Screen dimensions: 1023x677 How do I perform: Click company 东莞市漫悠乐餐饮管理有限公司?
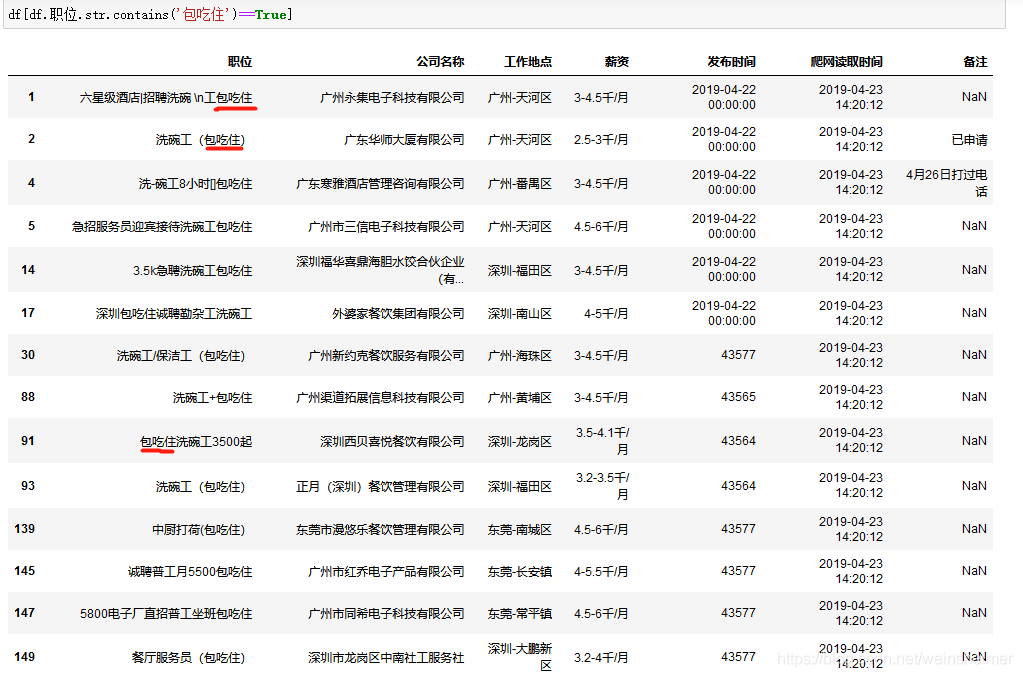point(380,530)
